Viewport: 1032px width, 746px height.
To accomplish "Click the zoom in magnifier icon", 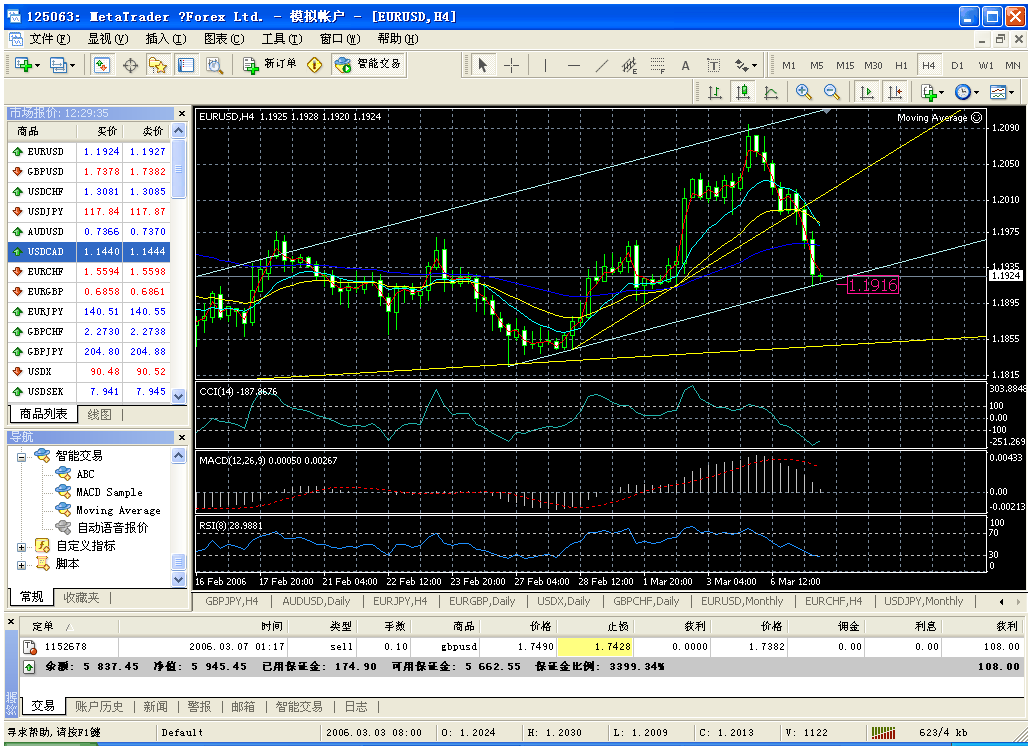I will tap(803, 92).
